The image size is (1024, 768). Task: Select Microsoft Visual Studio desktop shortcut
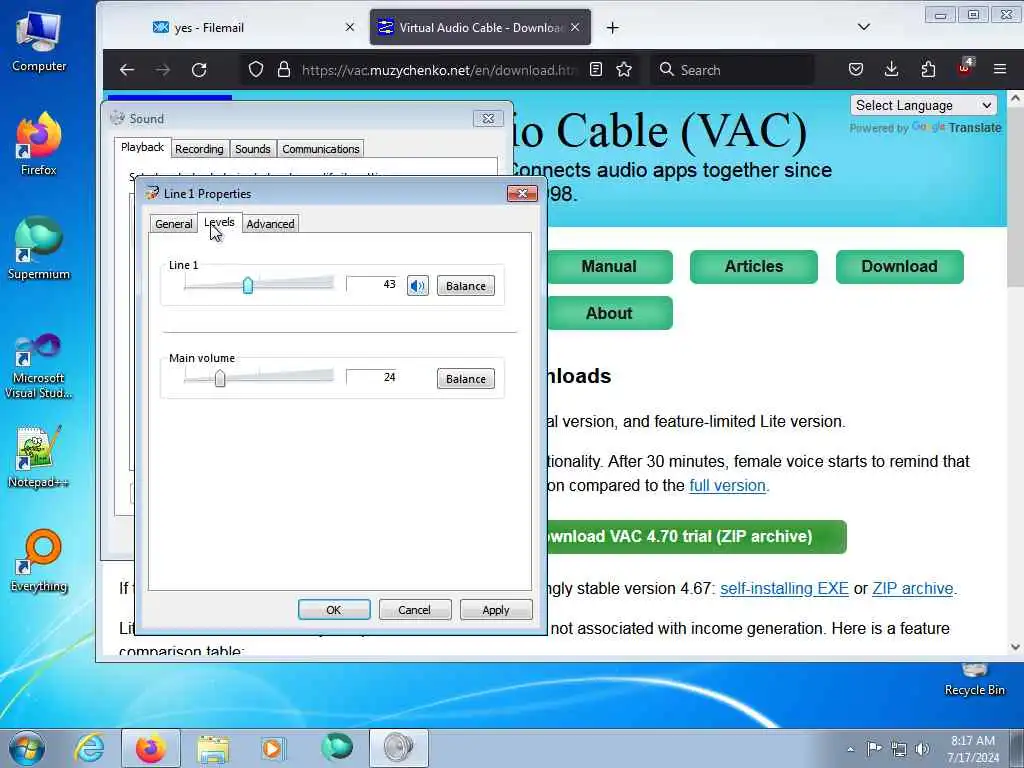point(39,366)
